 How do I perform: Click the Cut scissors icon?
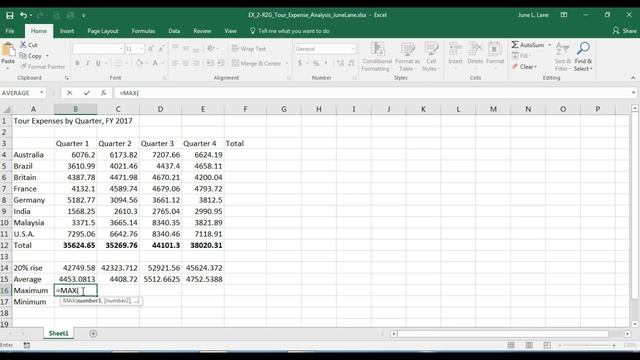(23, 44)
